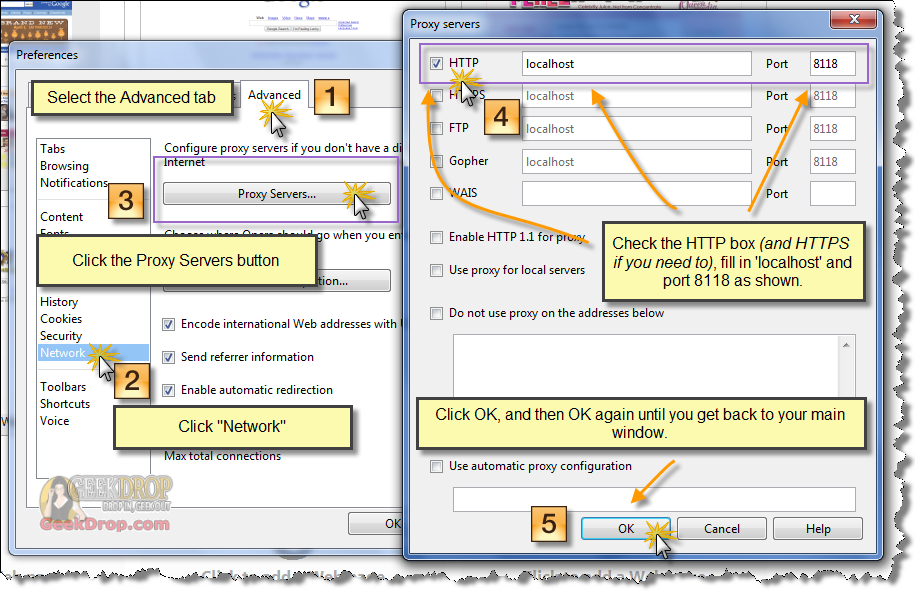
Task: Enable the FTP proxy checkbox
Action: 436,128
